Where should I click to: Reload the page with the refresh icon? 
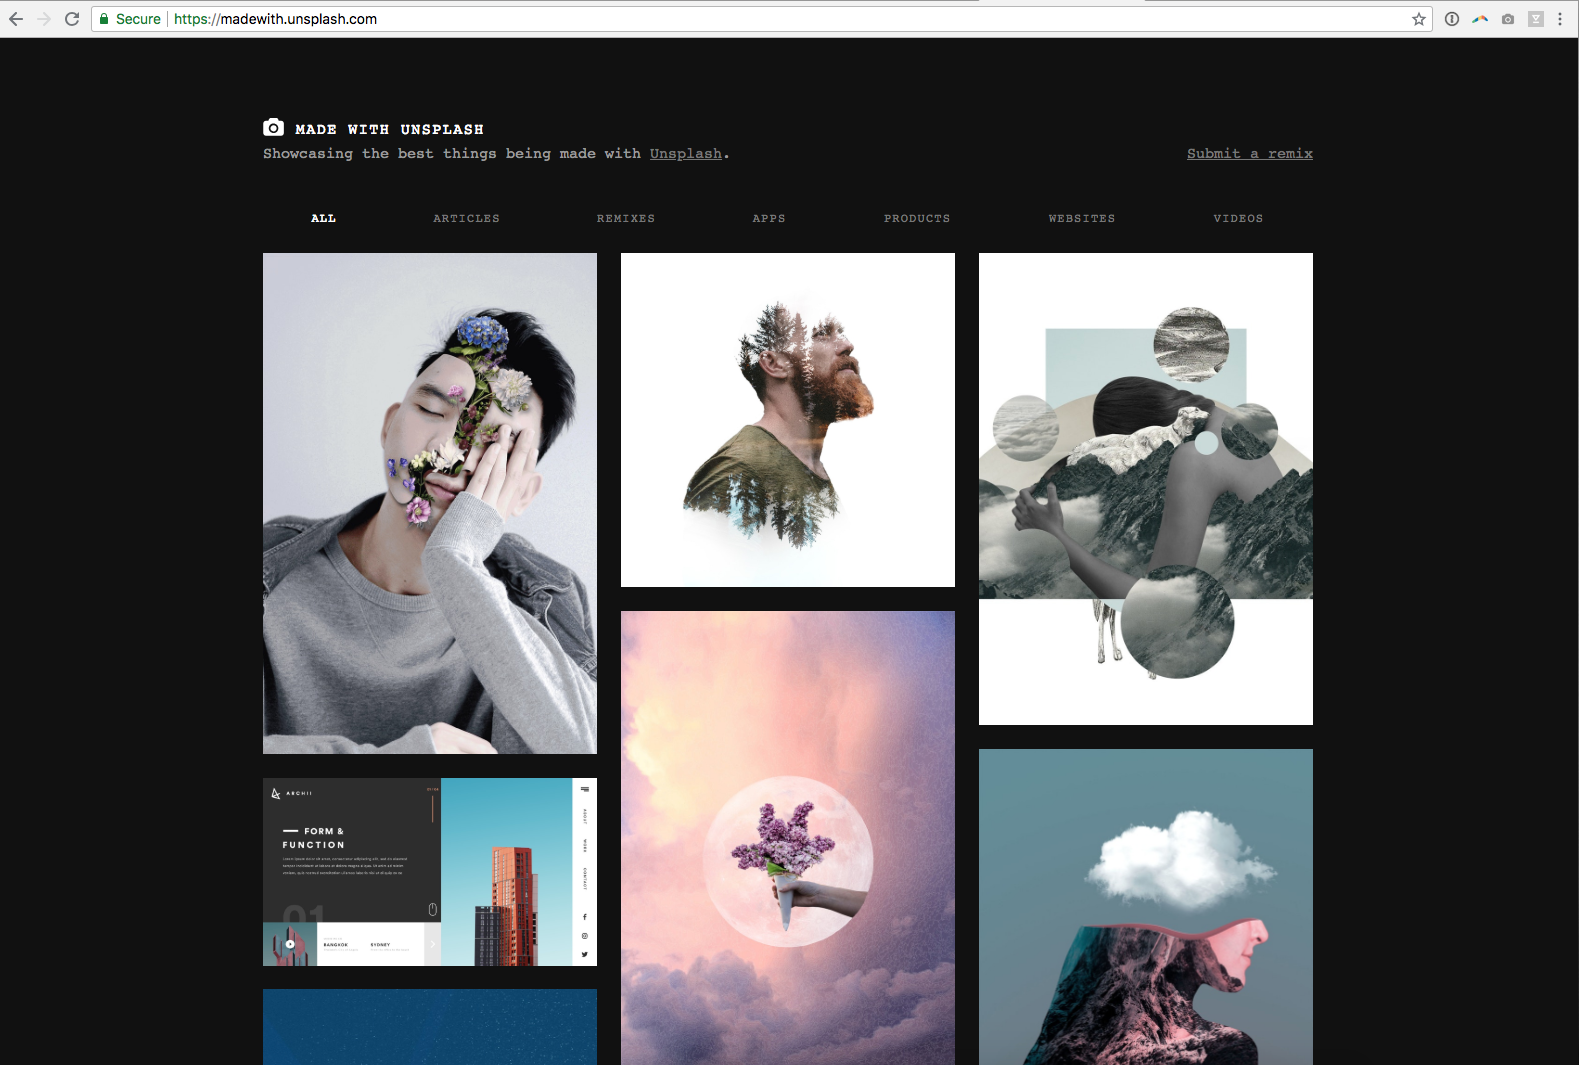point(72,19)
